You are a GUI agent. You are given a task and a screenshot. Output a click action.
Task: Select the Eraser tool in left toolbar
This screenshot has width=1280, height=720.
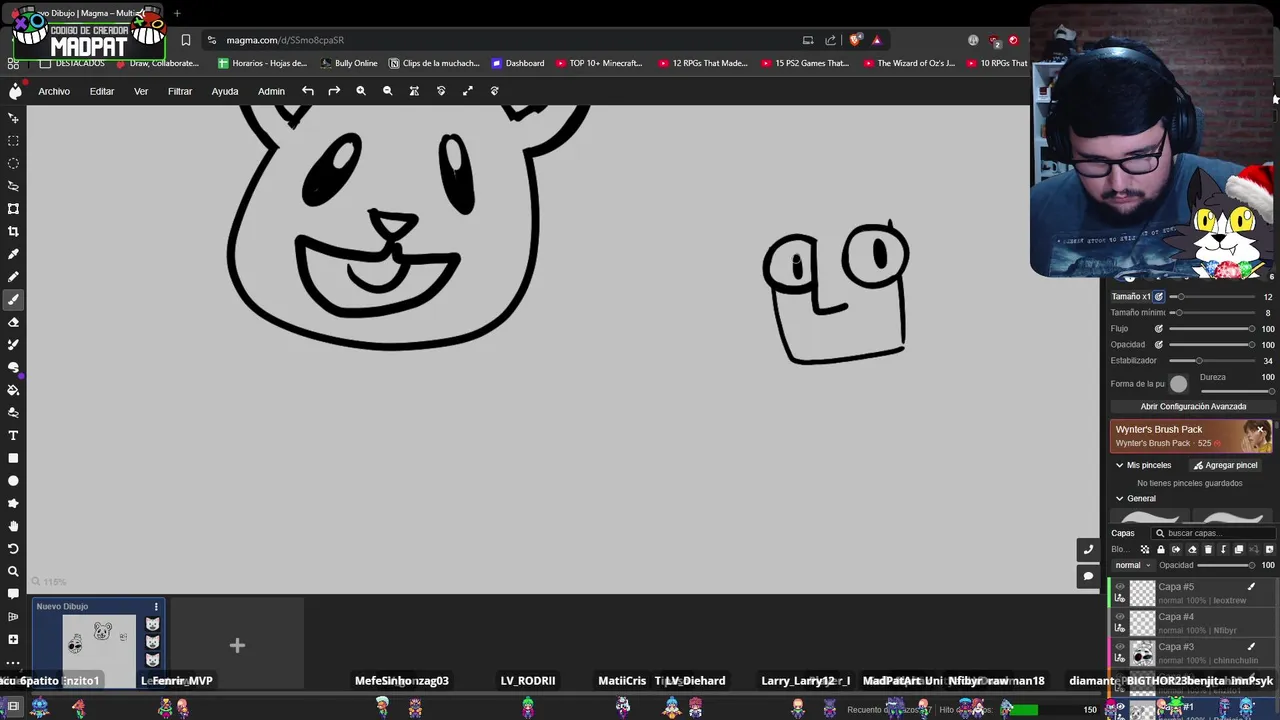(13, 322)
